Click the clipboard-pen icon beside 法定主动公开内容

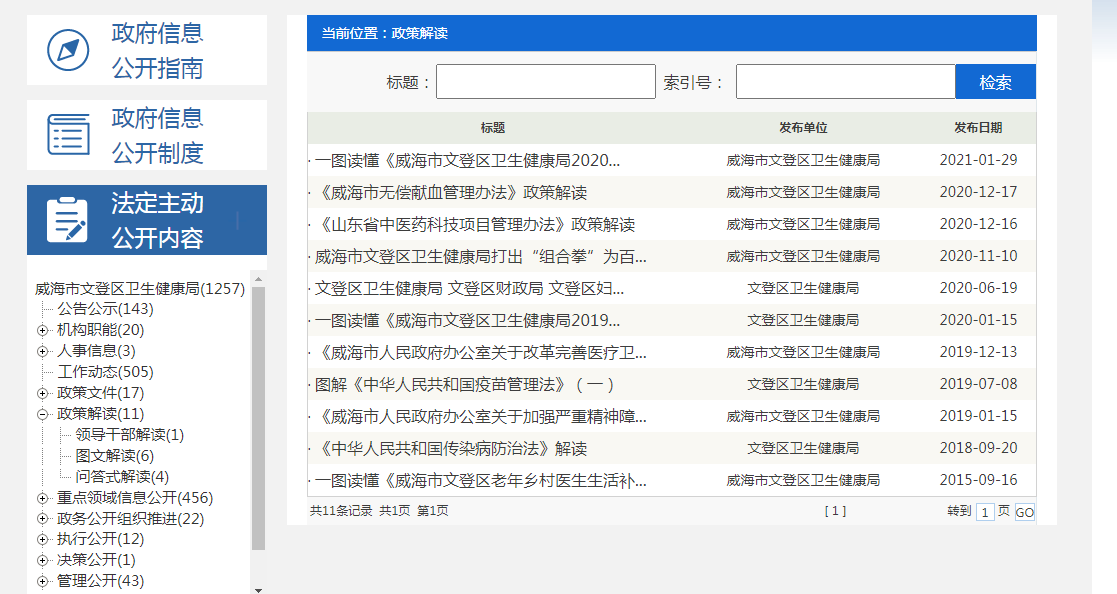coord(67,219)
